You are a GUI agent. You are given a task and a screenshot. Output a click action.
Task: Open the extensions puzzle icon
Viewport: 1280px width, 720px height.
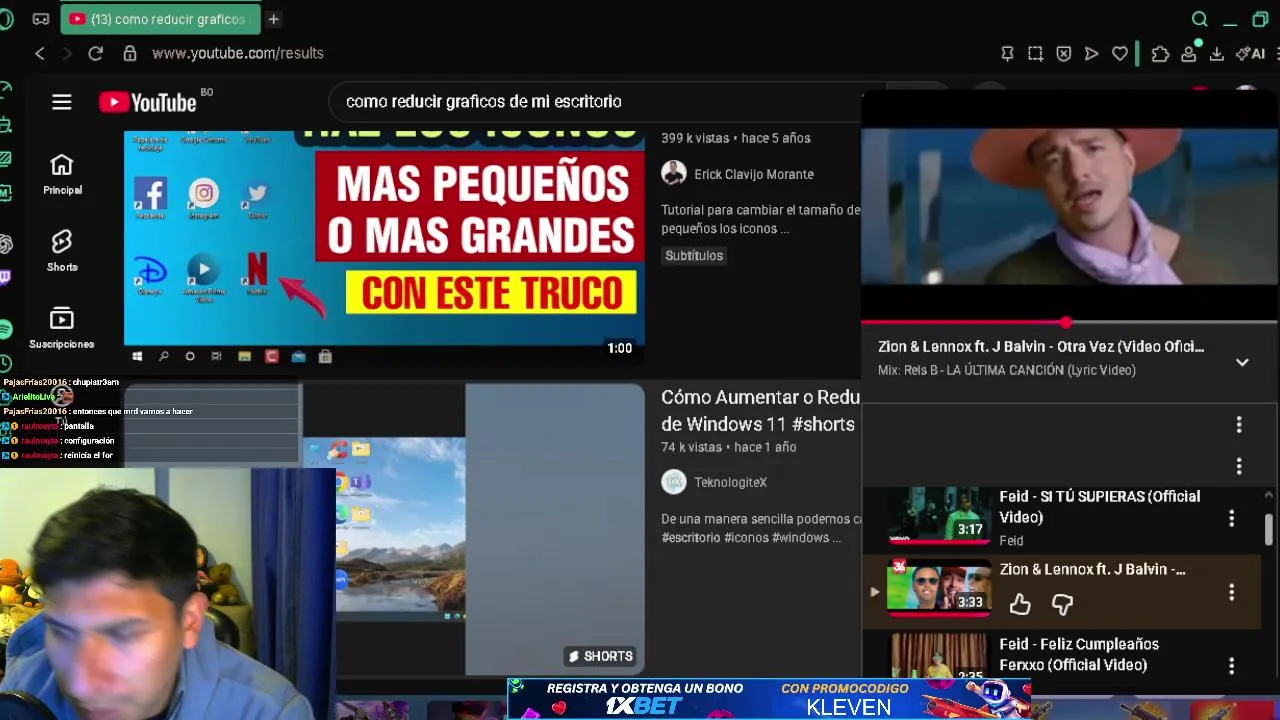(1160, 53)
